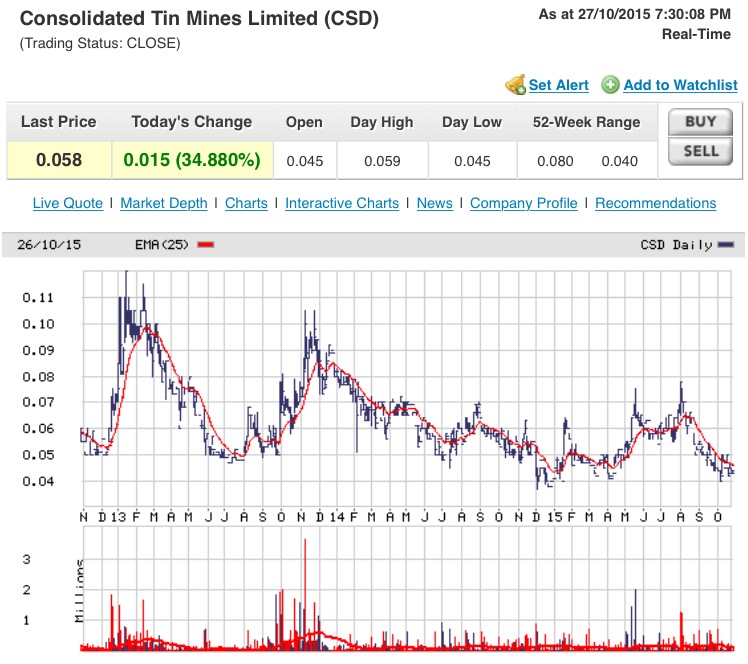This screenshot has height=664, width=748.
Task: Switch to the Charts link
Action: [x=246, y=203]
